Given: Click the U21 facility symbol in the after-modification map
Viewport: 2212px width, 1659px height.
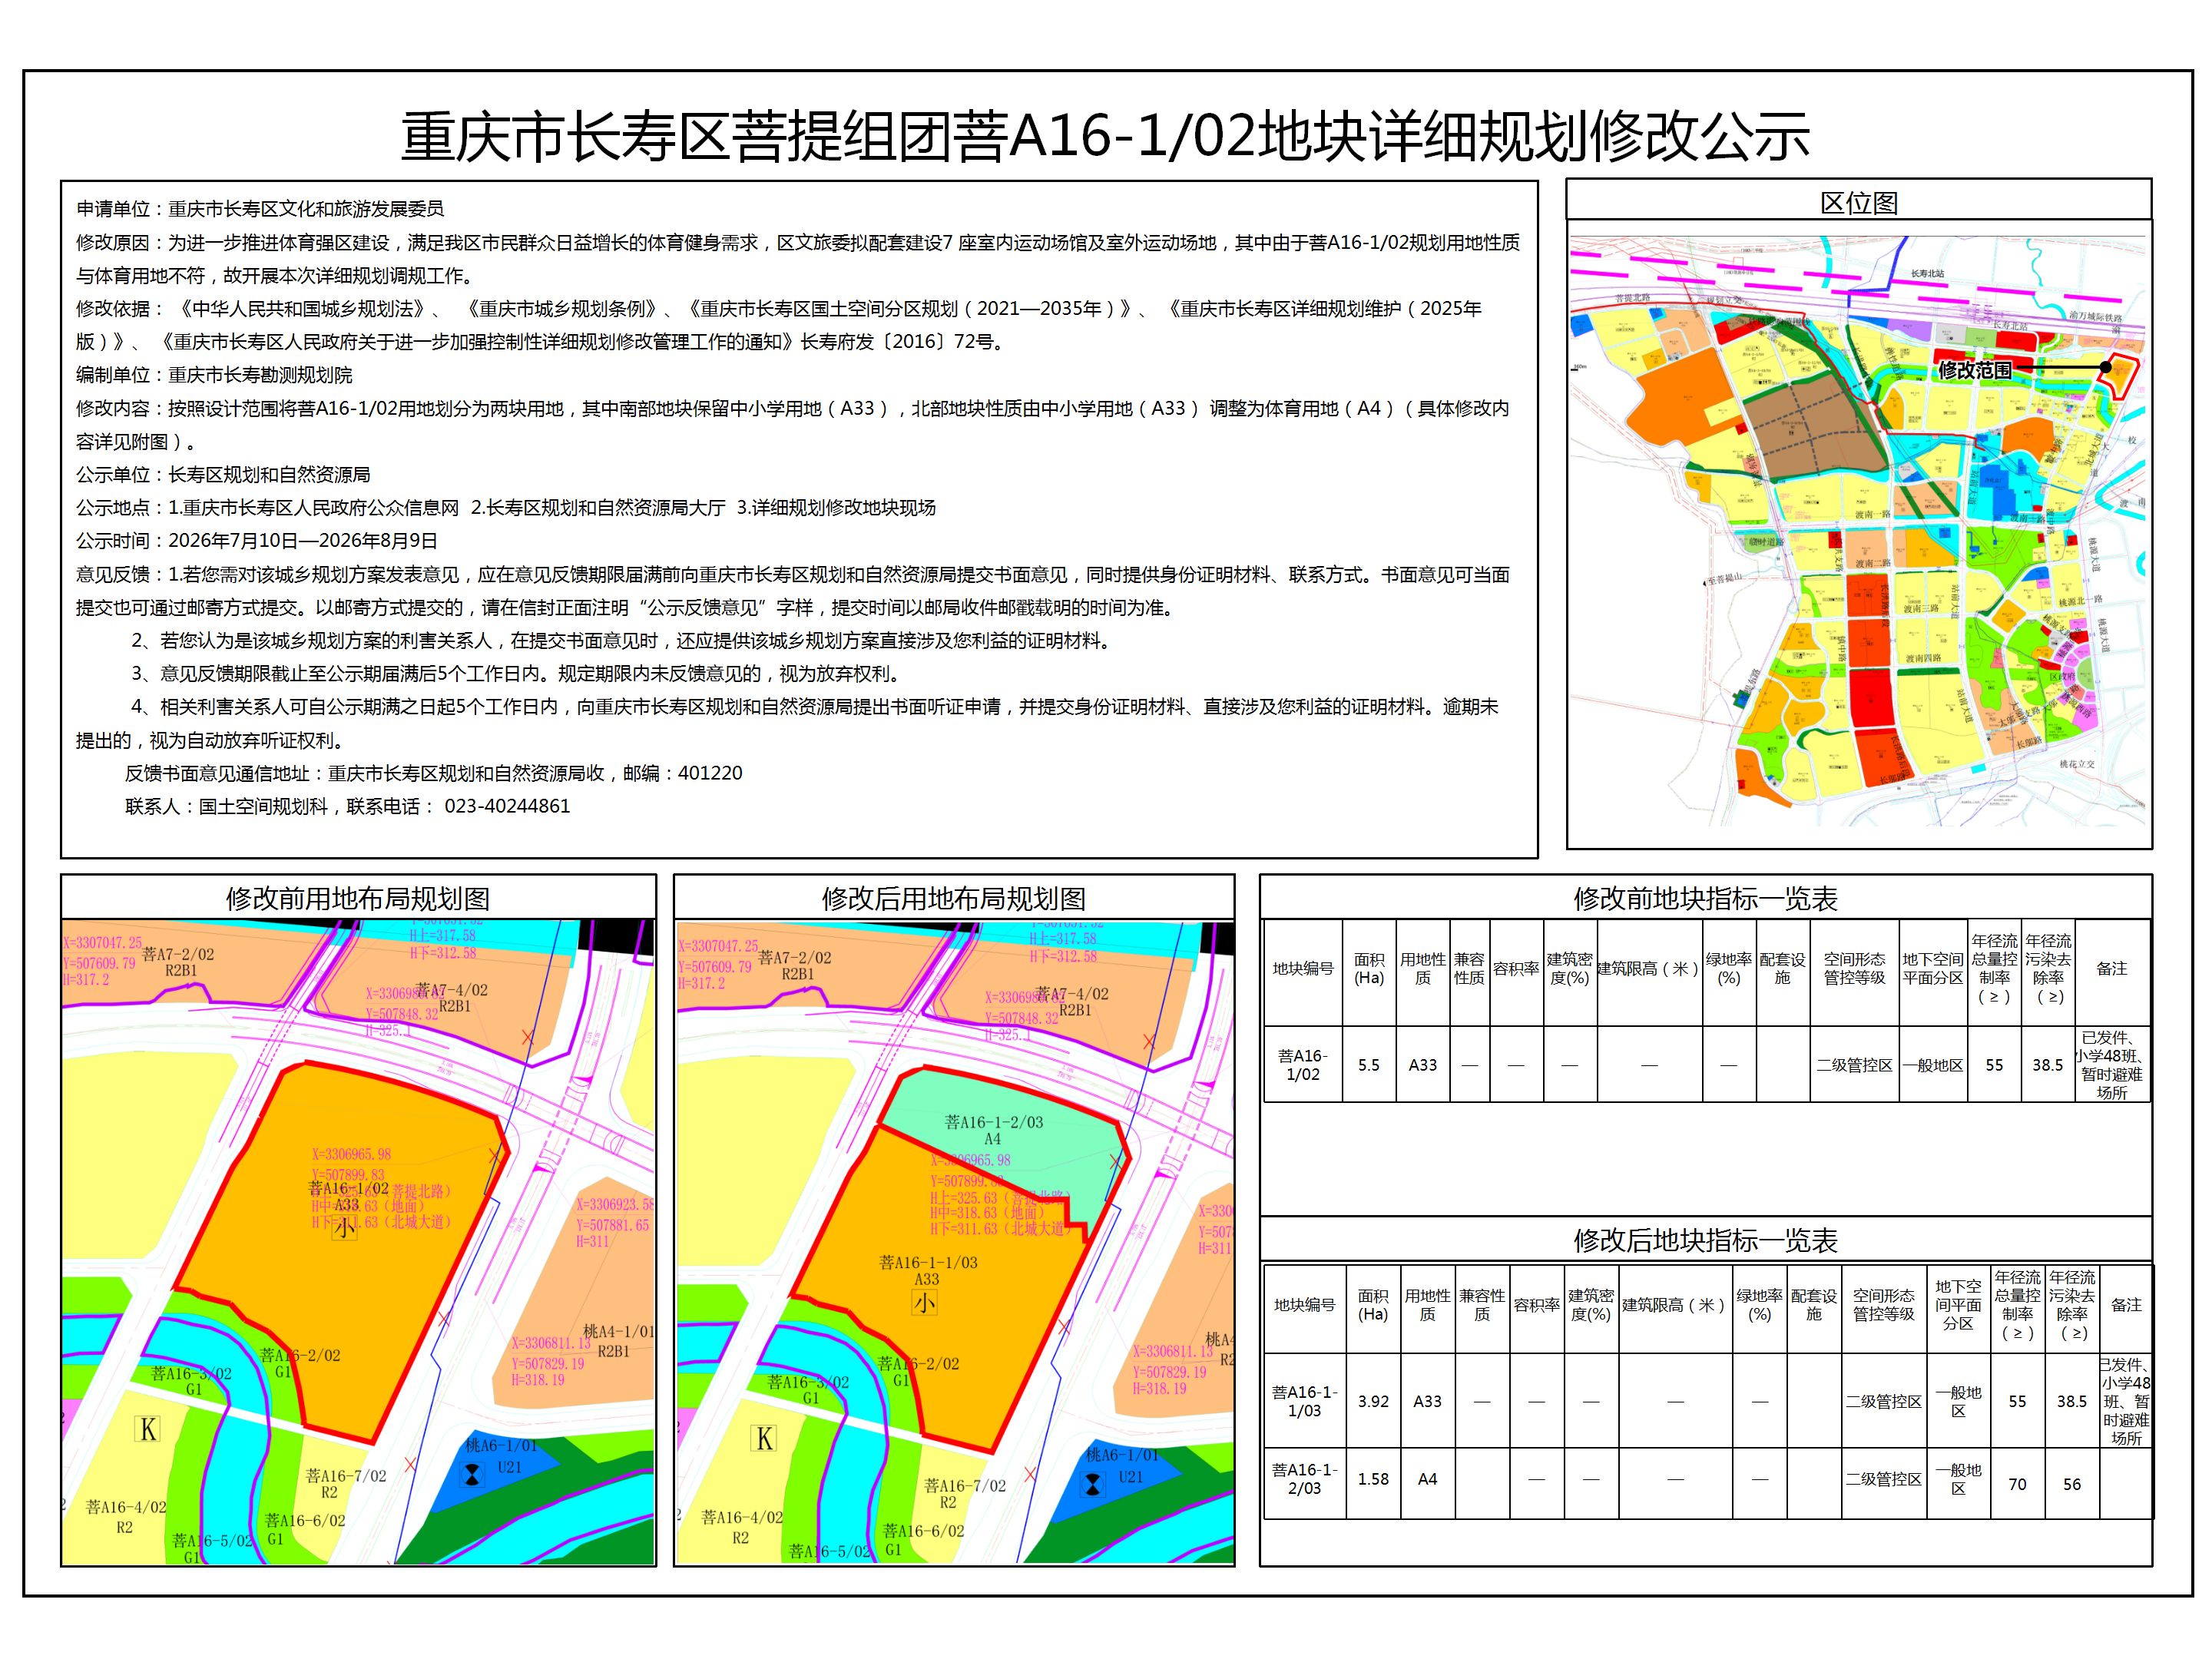Looking at the screenshot, I should pyautogui.click(x=1093, y=1484).
